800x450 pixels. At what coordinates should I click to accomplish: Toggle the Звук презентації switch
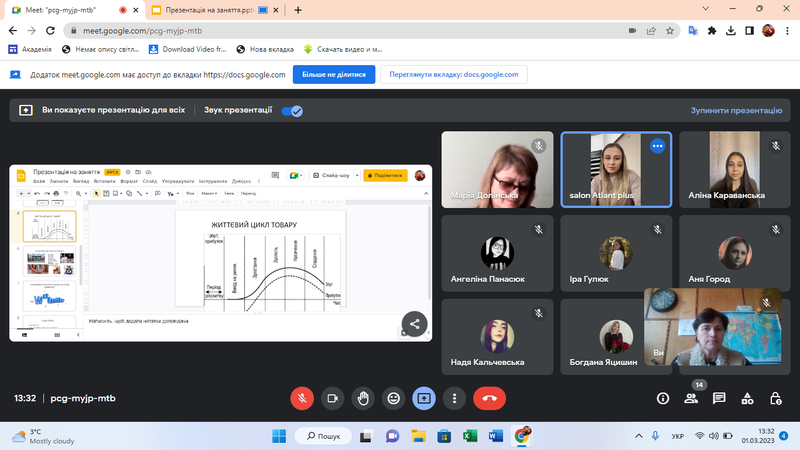click(x=292, y=111)
